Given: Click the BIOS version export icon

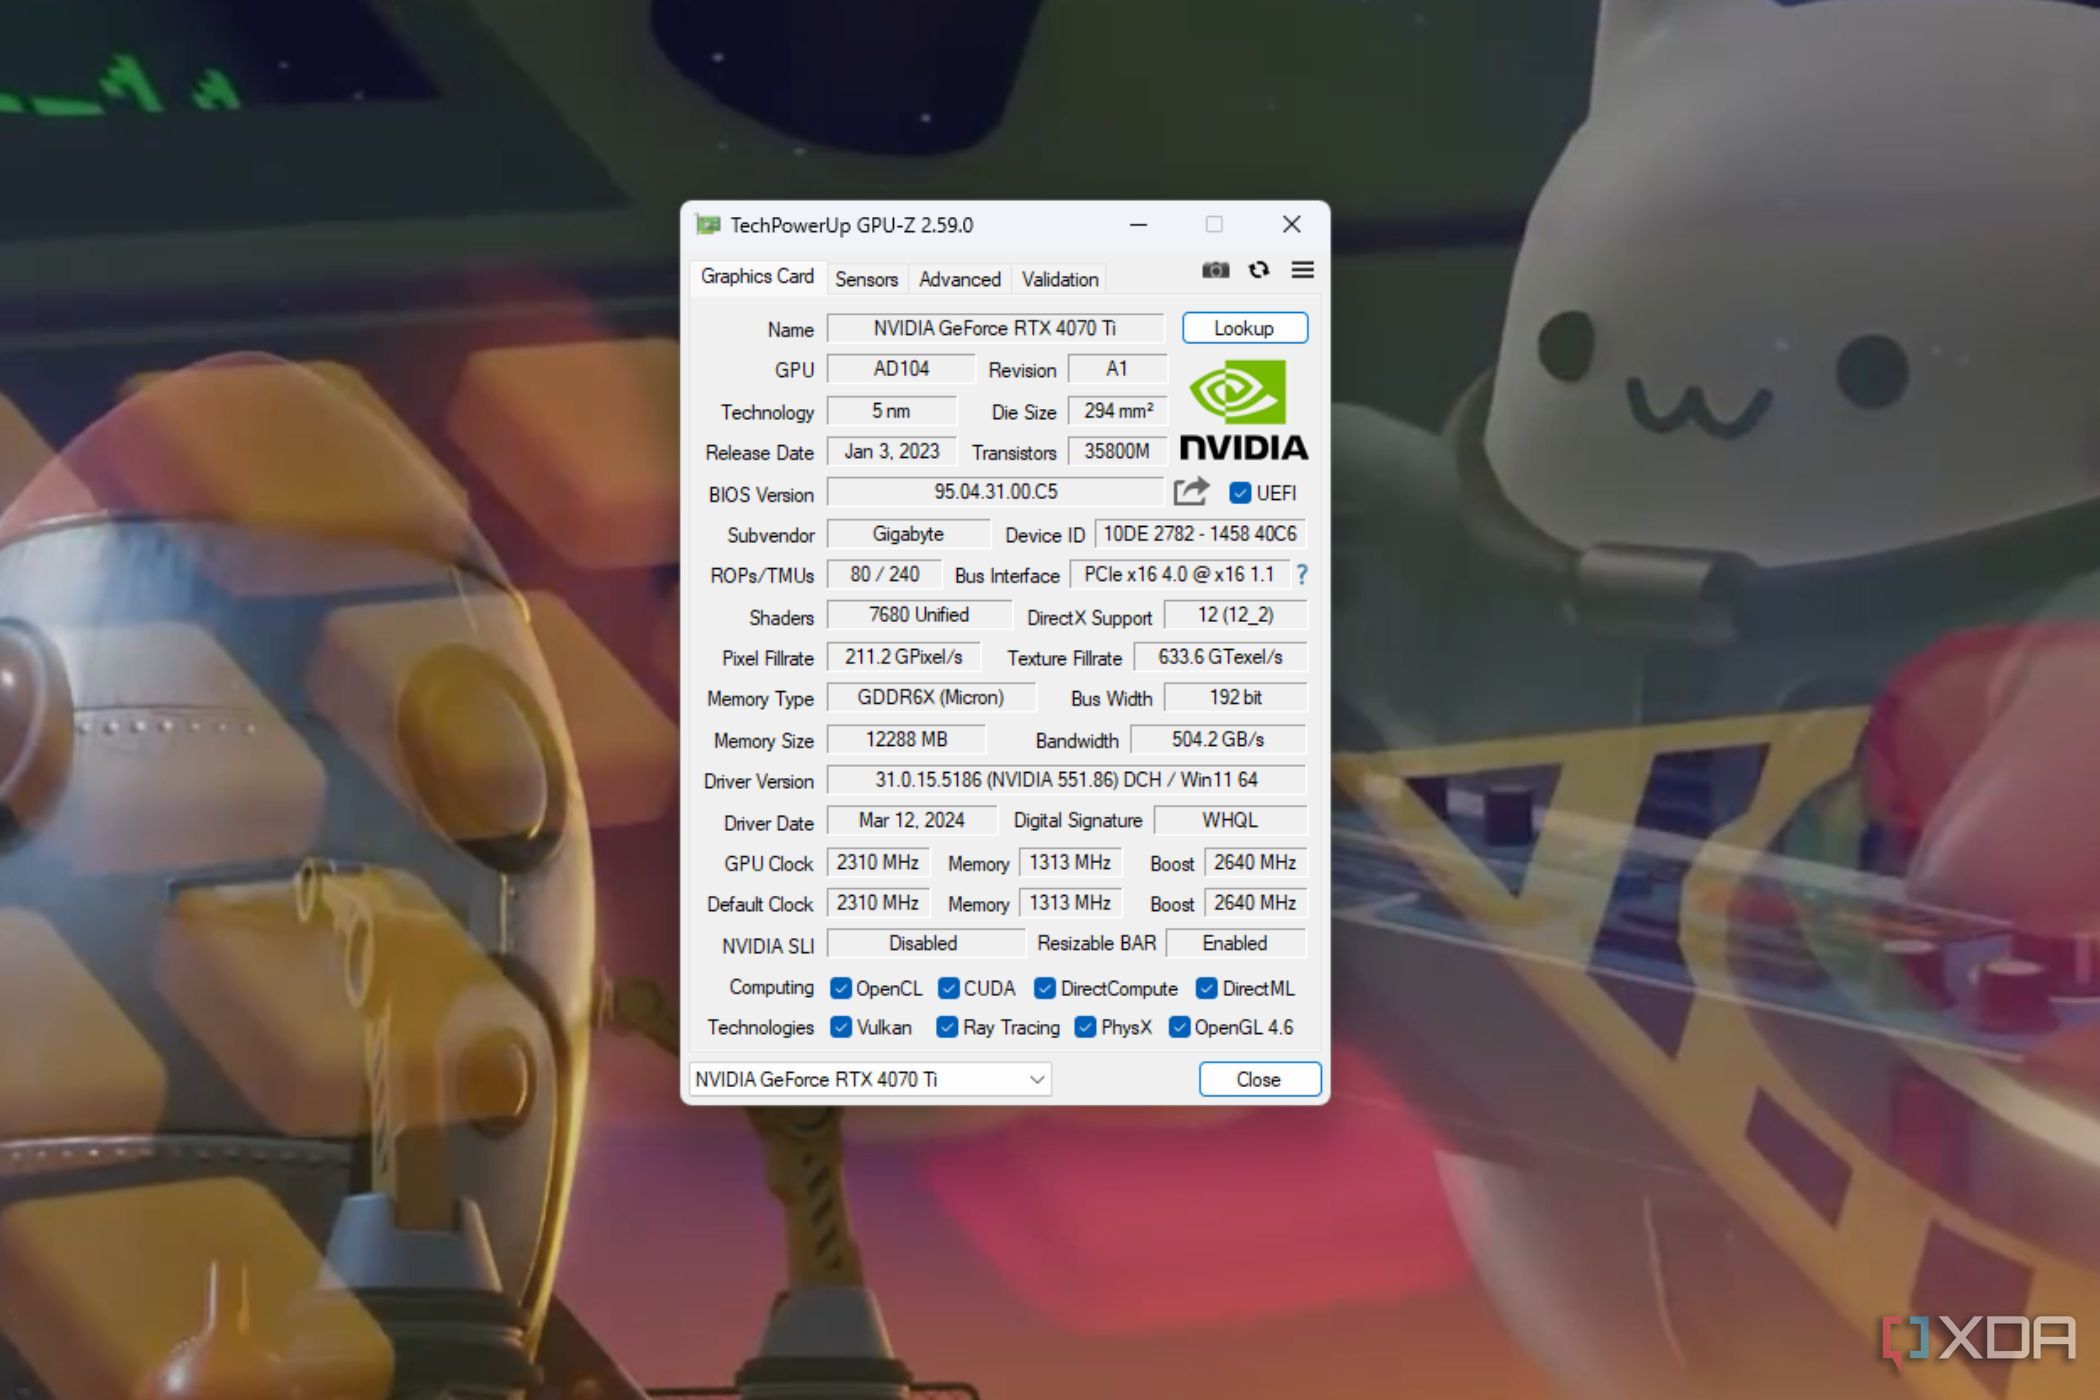Looking at the screenshot, I should point(1192,492).
